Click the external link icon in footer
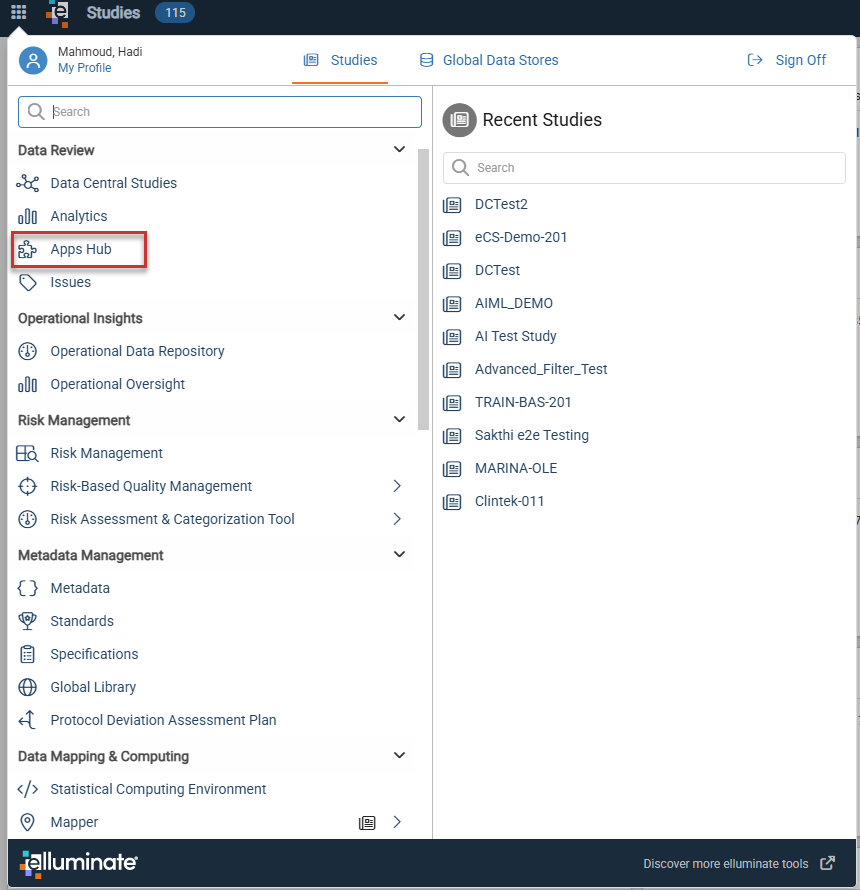Viewport: 860px width, 890px height. (827, 863)
